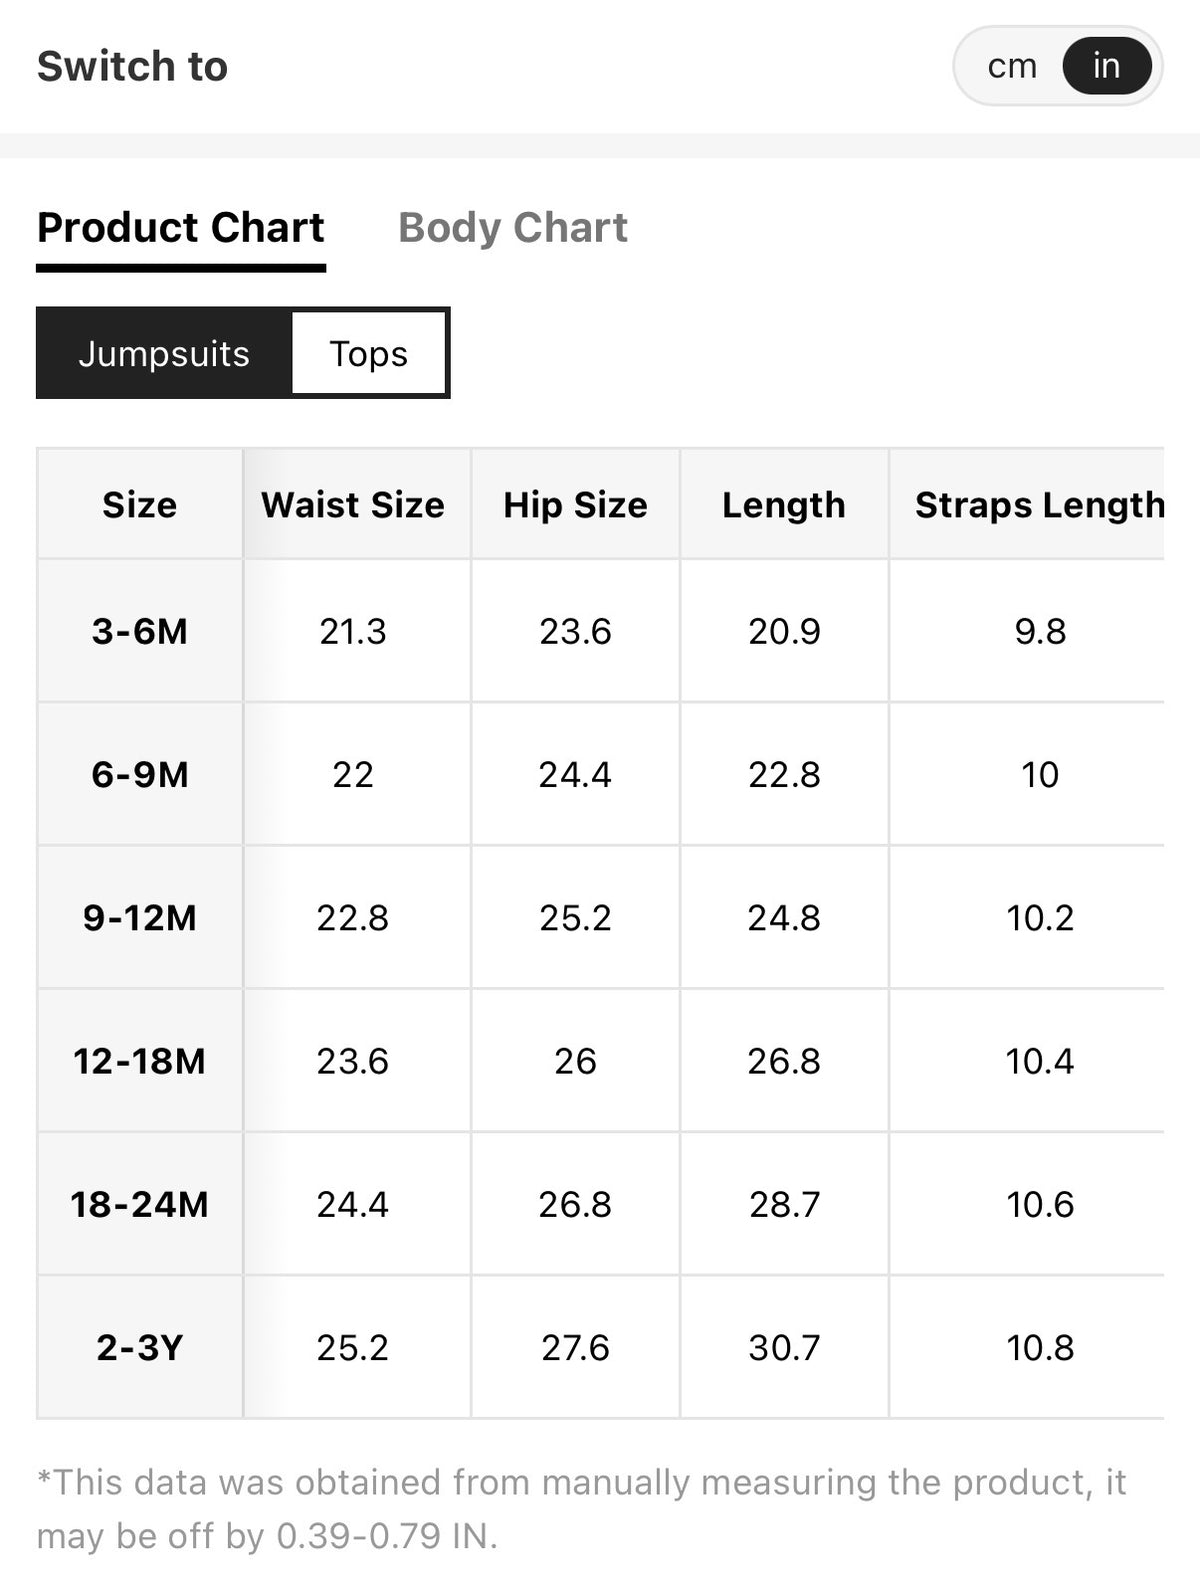Click the Switch to label
The image size is (1200, 1591).
(132, 66)
